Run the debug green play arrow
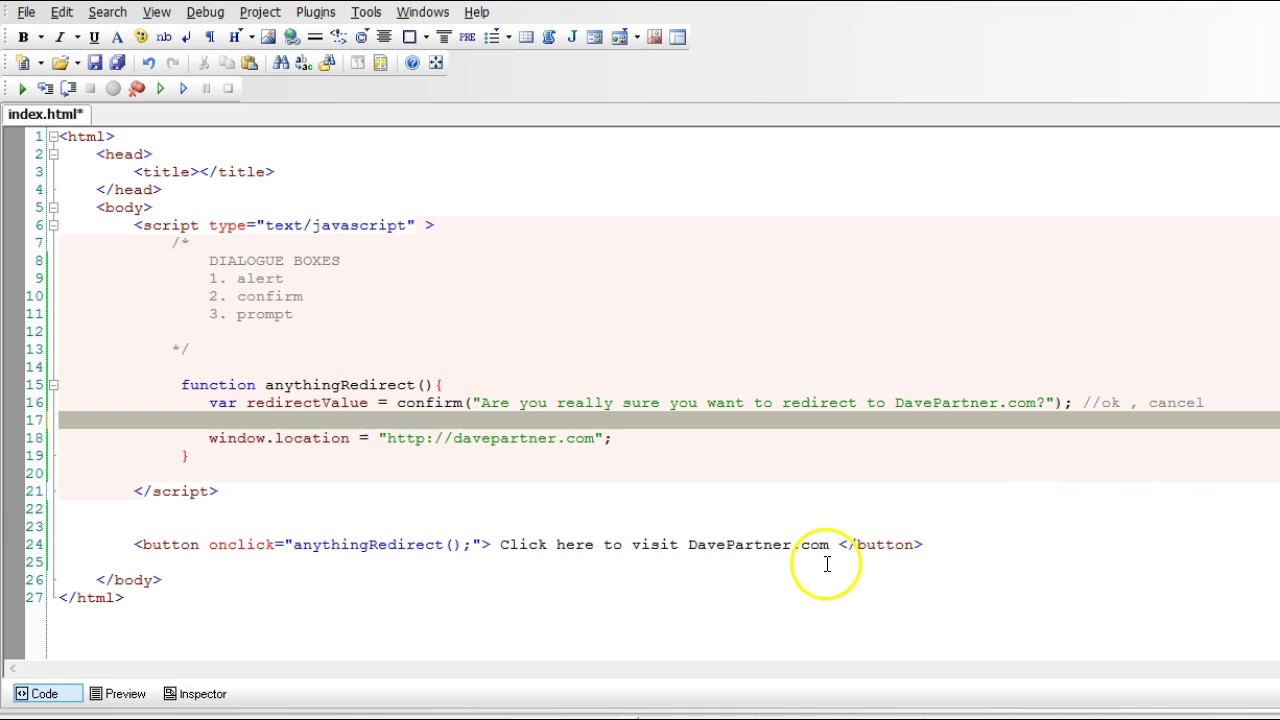Image resolution: width=1280 pixels, height=720 pixels. click(22, 88)
